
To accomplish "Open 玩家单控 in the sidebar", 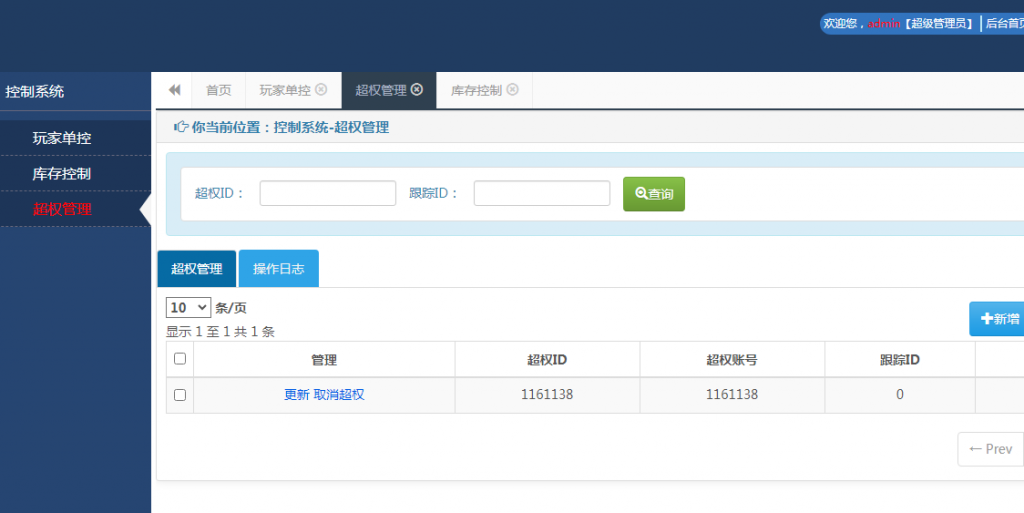I will pyautogui.click(x=62, y=138).
